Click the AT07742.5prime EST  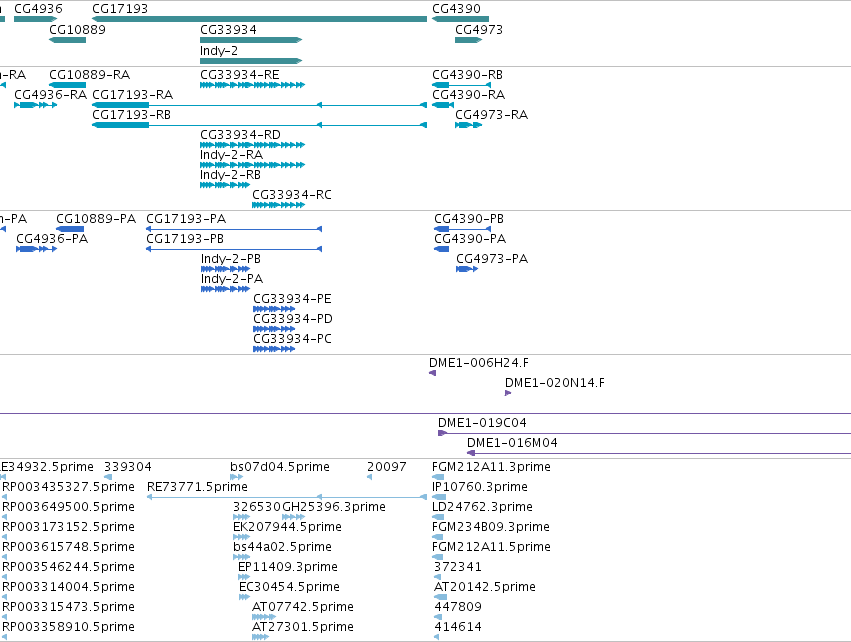(264, 618)
